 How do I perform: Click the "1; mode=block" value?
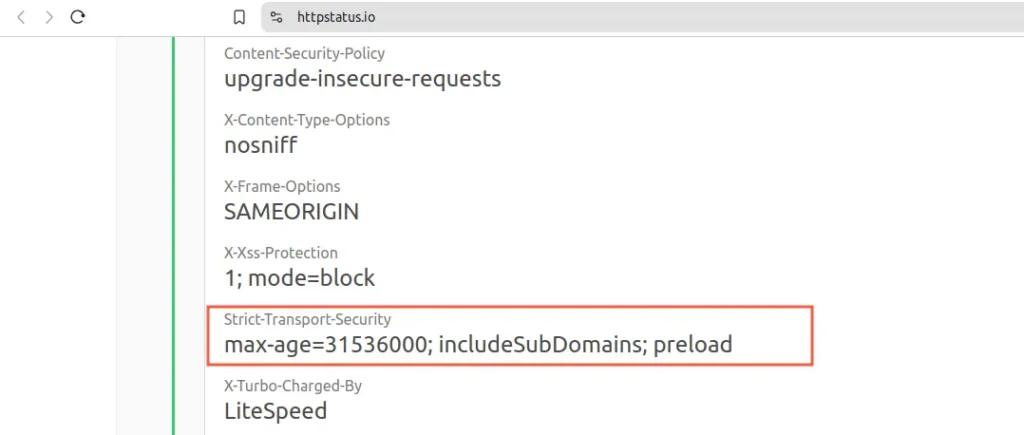pos(300,278)
